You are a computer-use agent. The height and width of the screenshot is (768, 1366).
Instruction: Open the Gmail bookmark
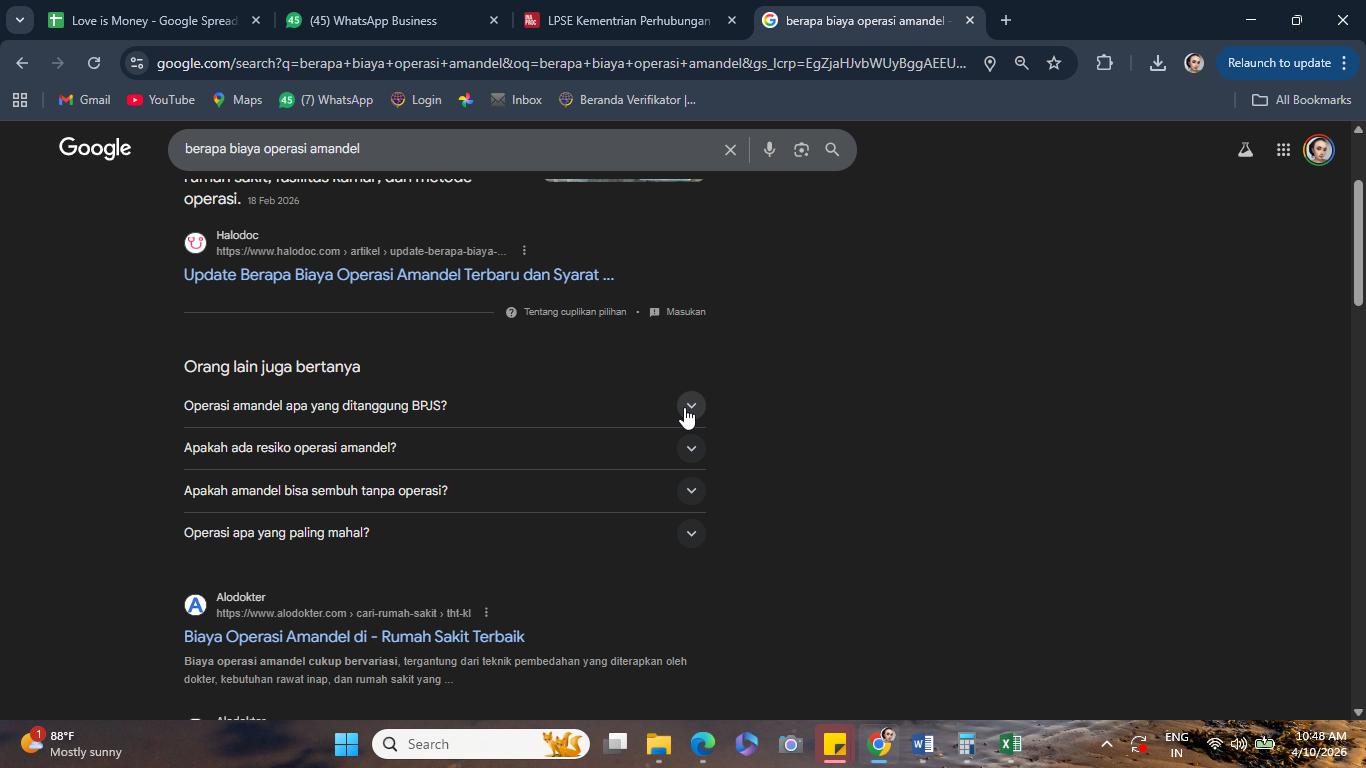(84, 100)
